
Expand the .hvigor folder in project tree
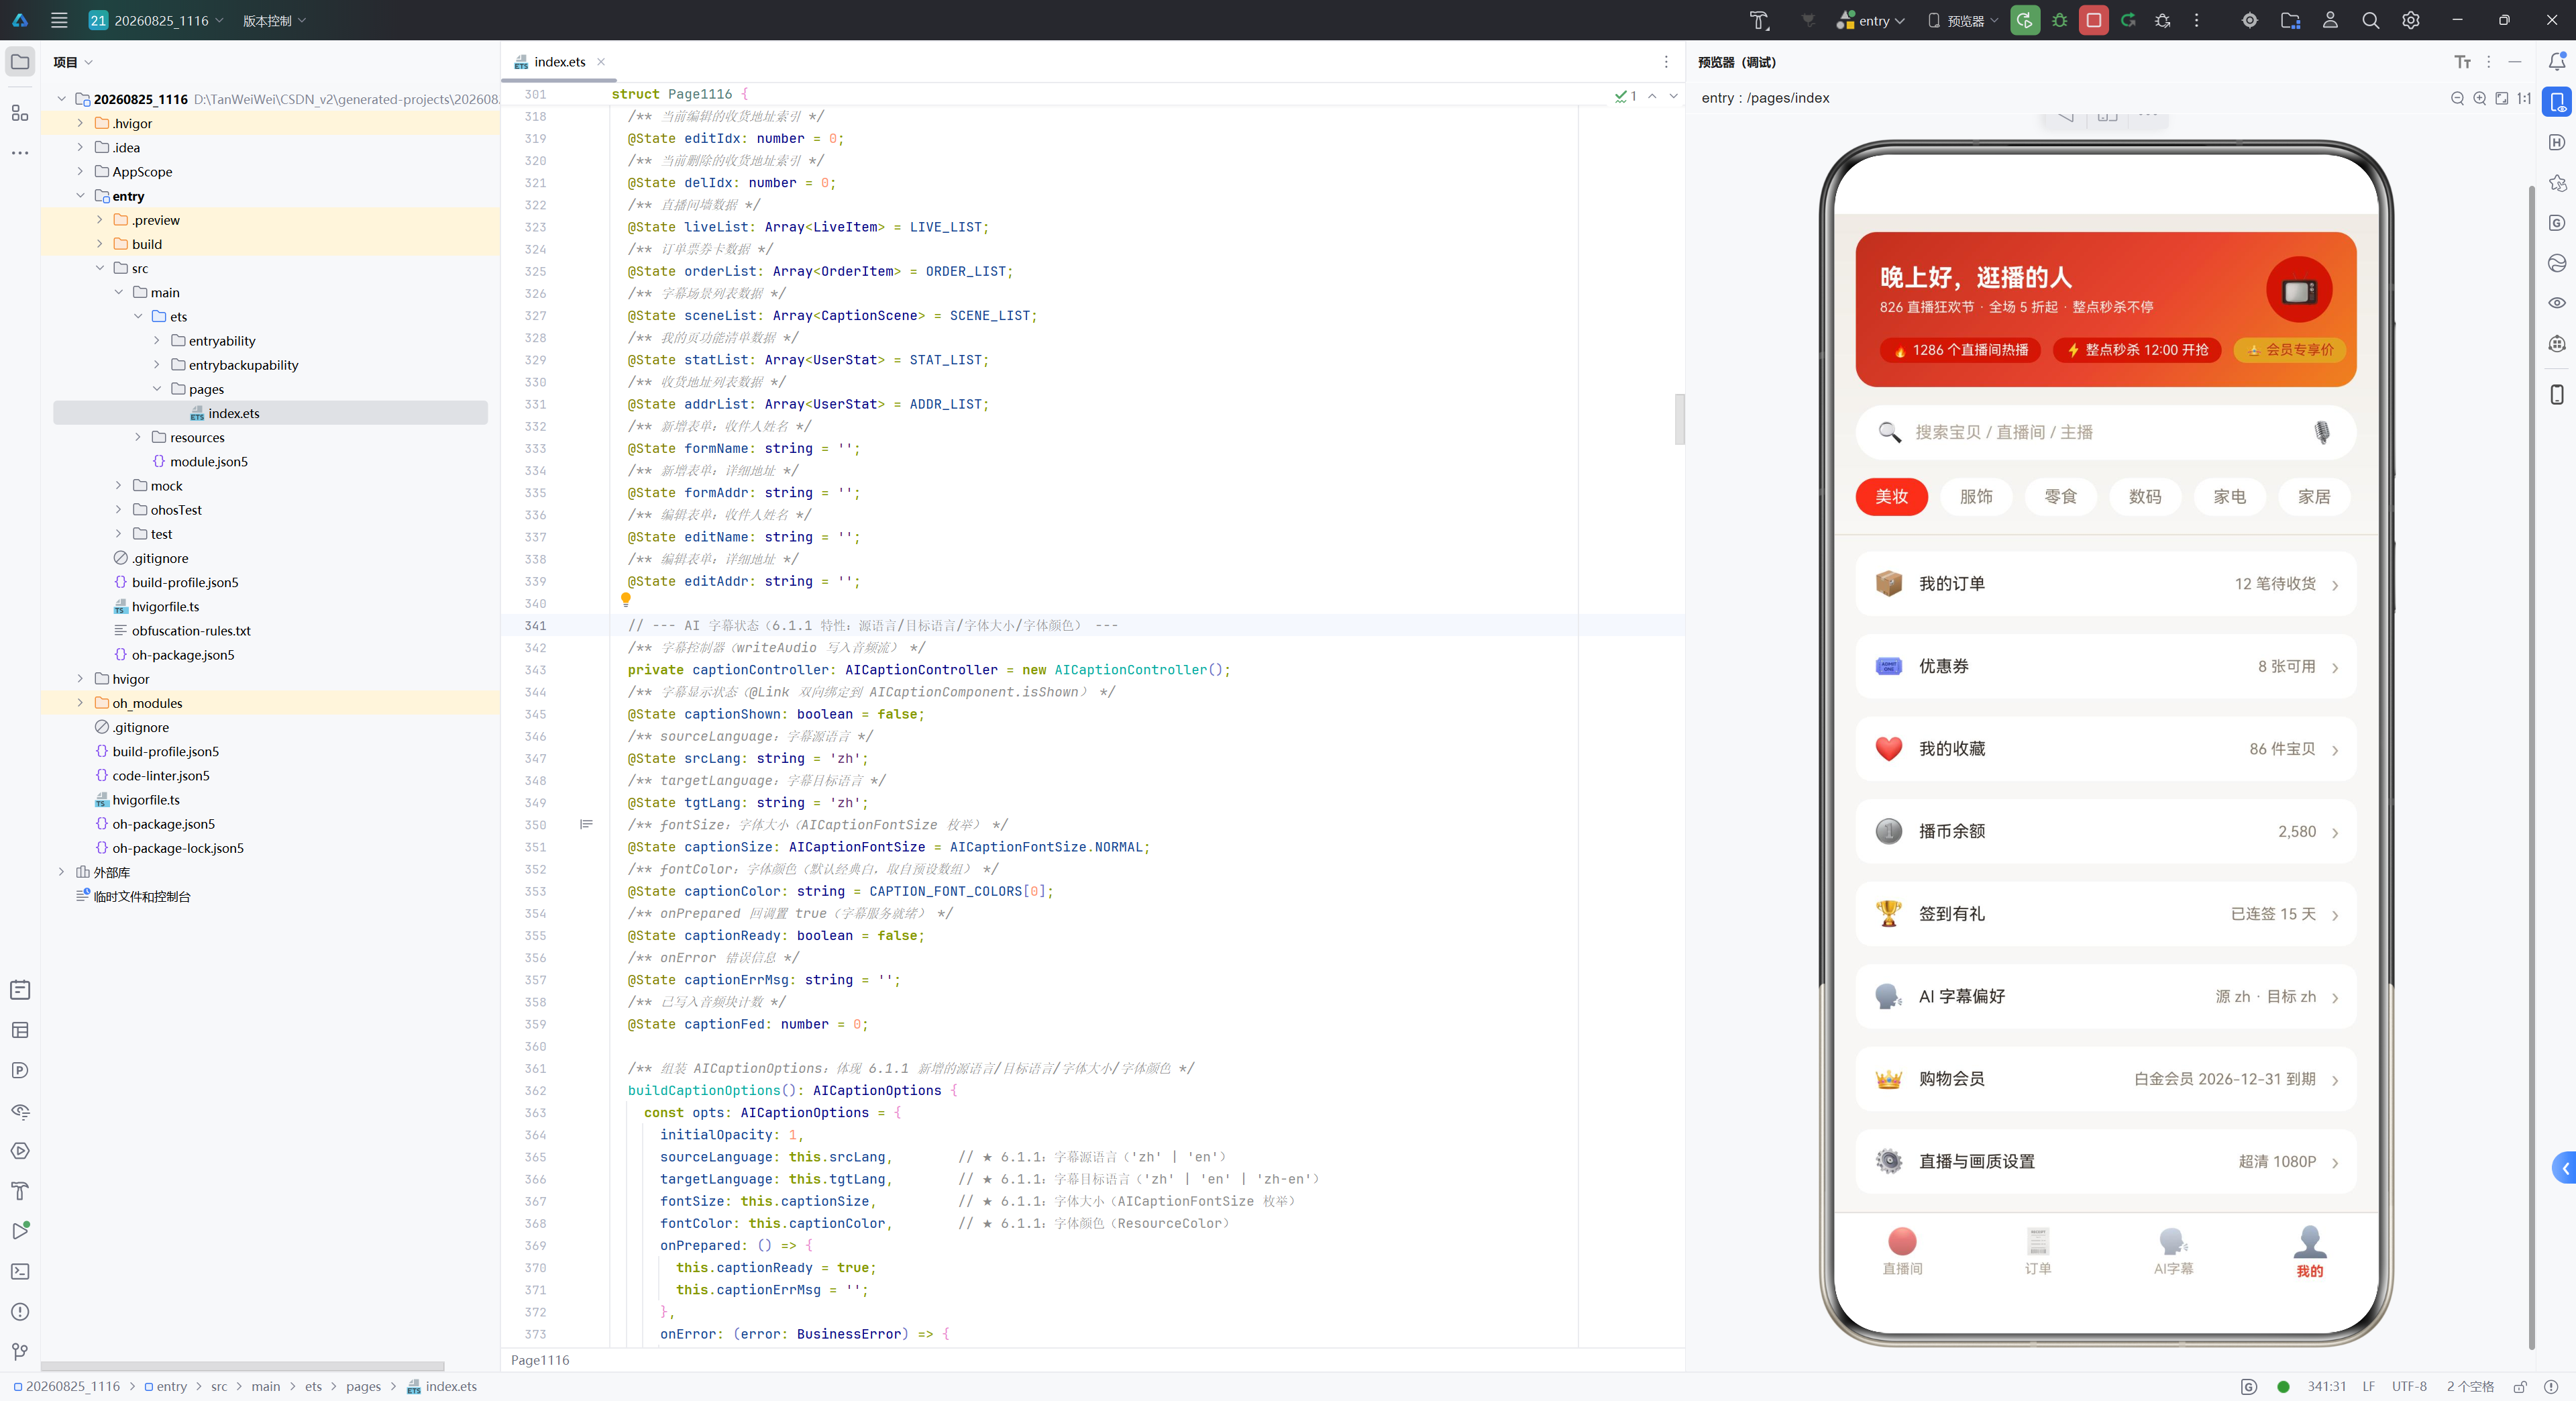coord(81,123)
